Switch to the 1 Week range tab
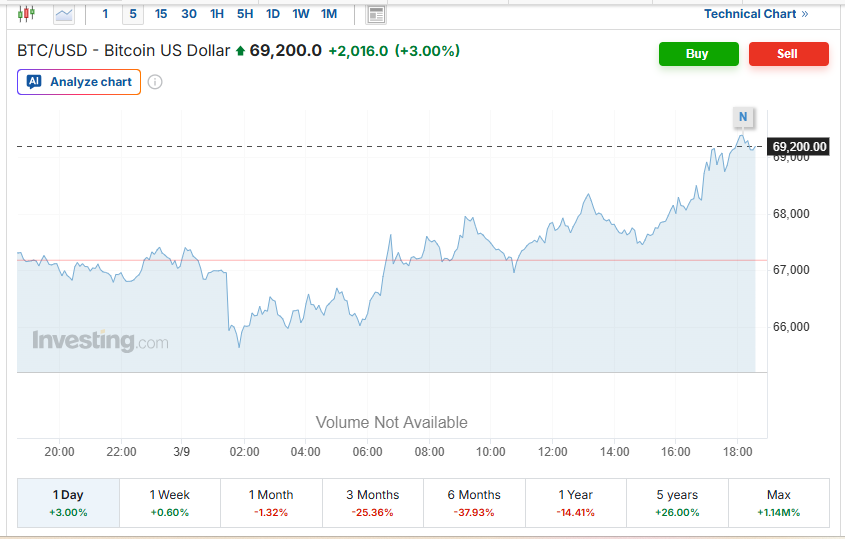 click(170, 502)
